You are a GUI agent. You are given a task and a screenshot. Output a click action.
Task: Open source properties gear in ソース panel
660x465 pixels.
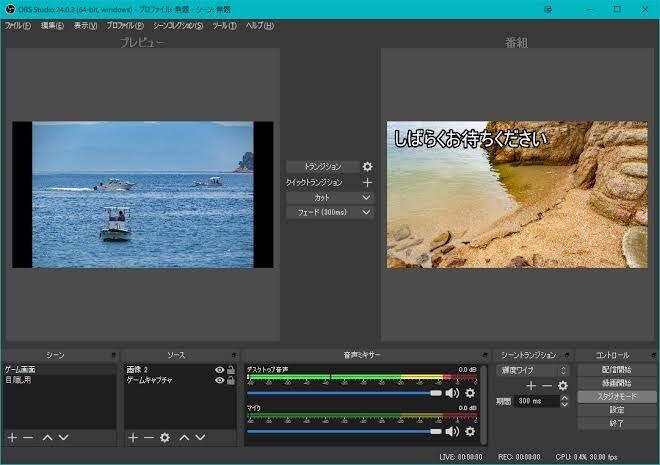click(165, 438)
